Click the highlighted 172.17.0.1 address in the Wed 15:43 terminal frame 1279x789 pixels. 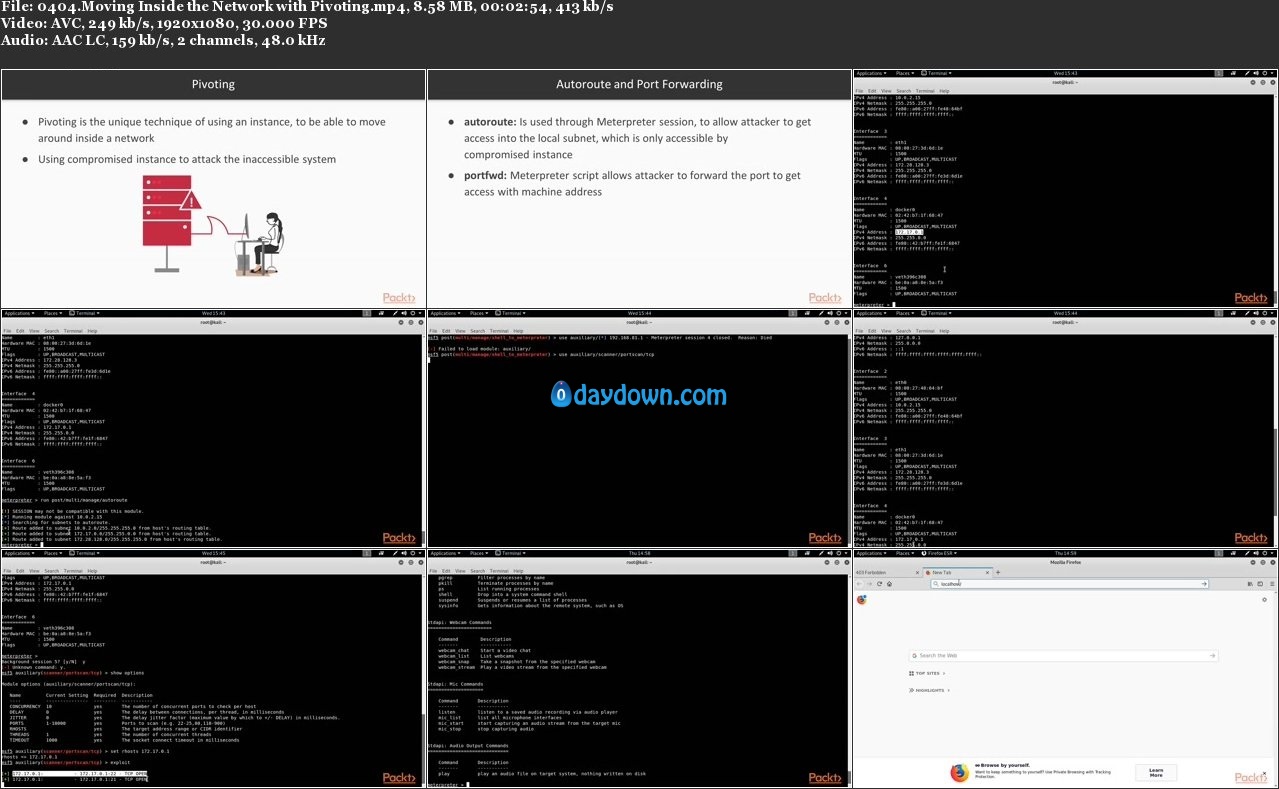(x=908, y=231)
